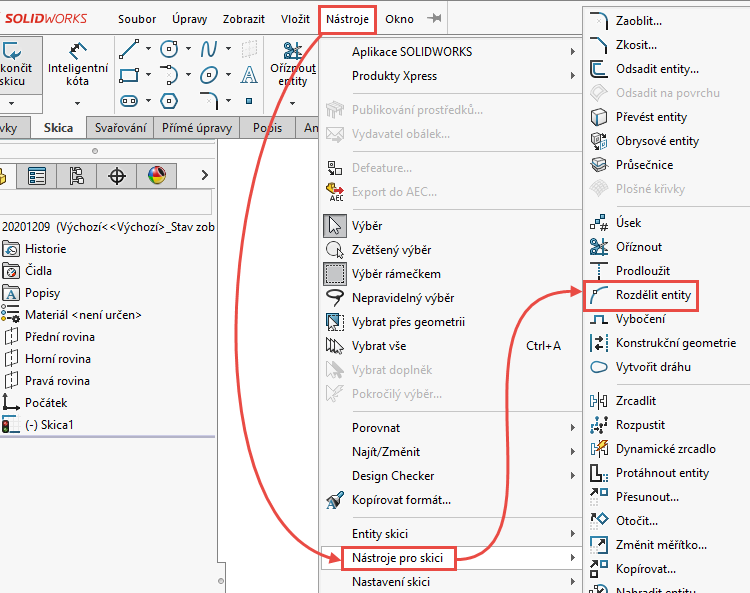
Task: Select the Spline tool icon
Action: point(209,49)
